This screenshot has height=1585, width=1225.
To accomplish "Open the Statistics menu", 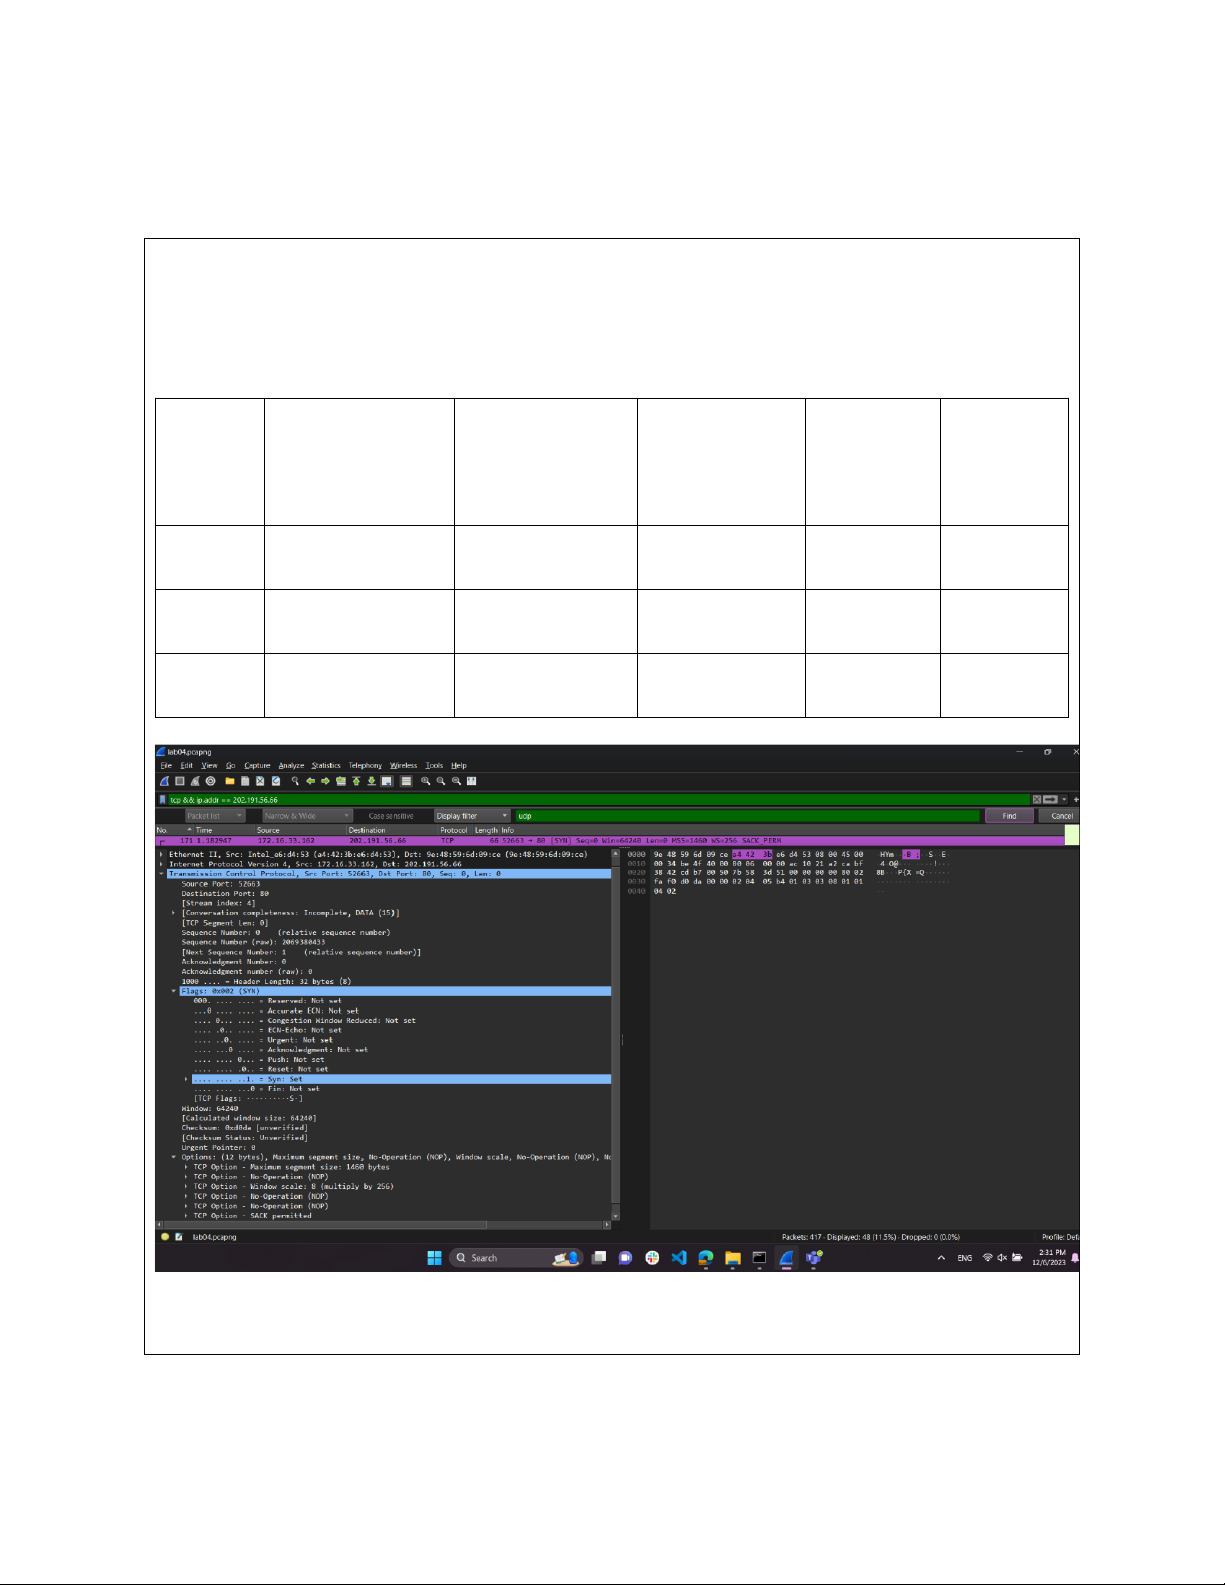I will click(326, 766).
